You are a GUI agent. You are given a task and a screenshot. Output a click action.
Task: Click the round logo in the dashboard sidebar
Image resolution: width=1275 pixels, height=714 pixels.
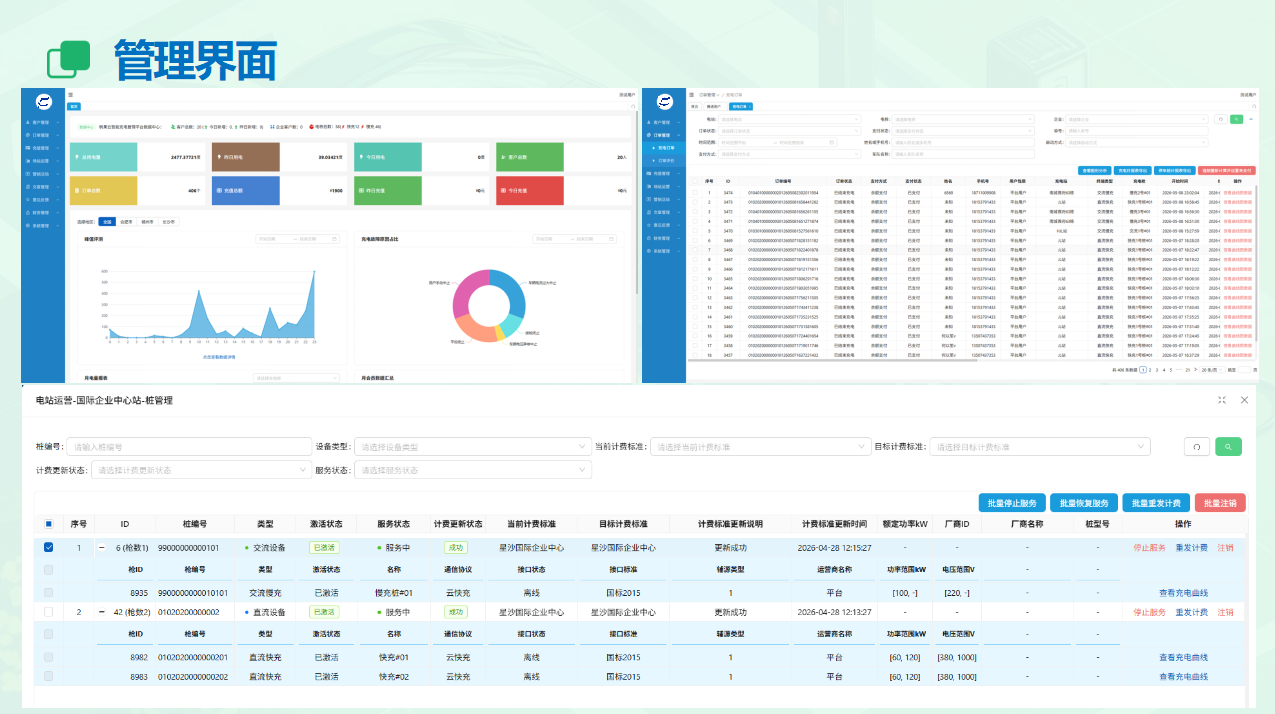44,102
